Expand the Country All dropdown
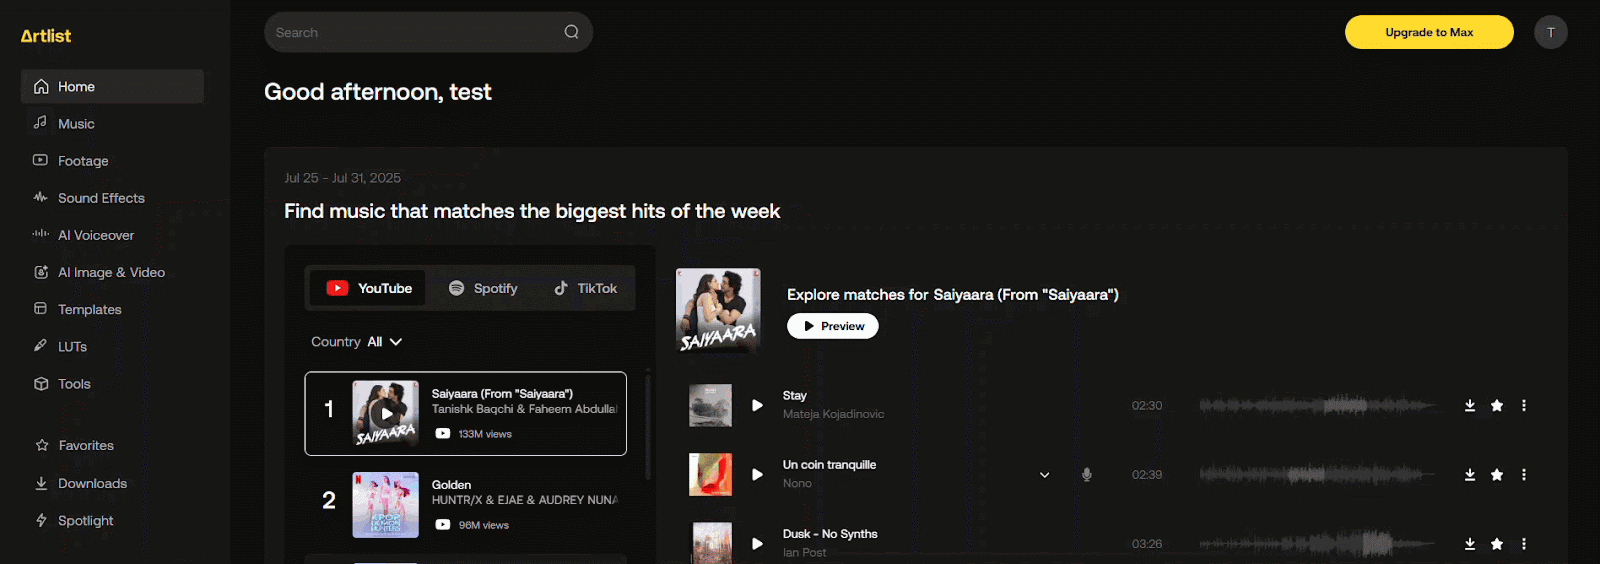 pyautogui.click(x=357, y=342)
